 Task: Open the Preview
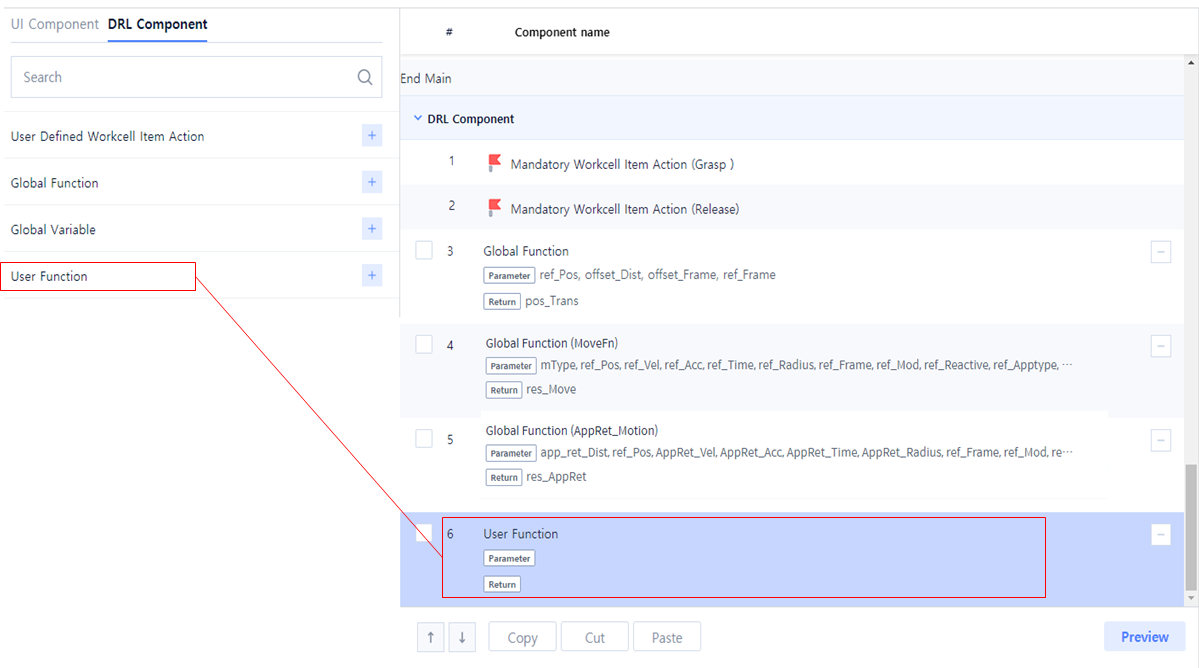click(1144, 637)
